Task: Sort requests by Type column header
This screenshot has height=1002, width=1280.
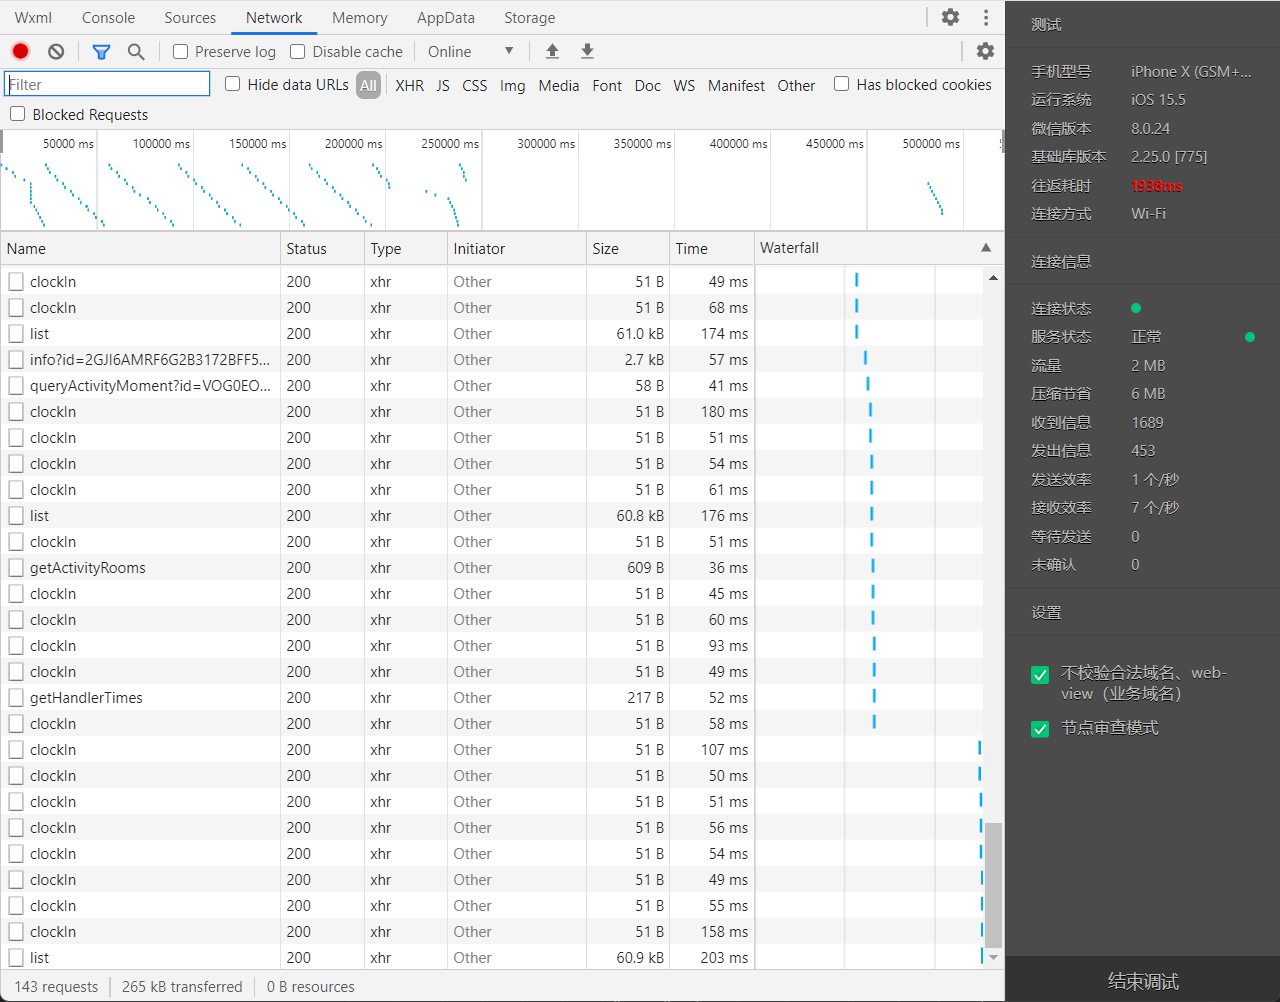Action: (x=405, y=248)
